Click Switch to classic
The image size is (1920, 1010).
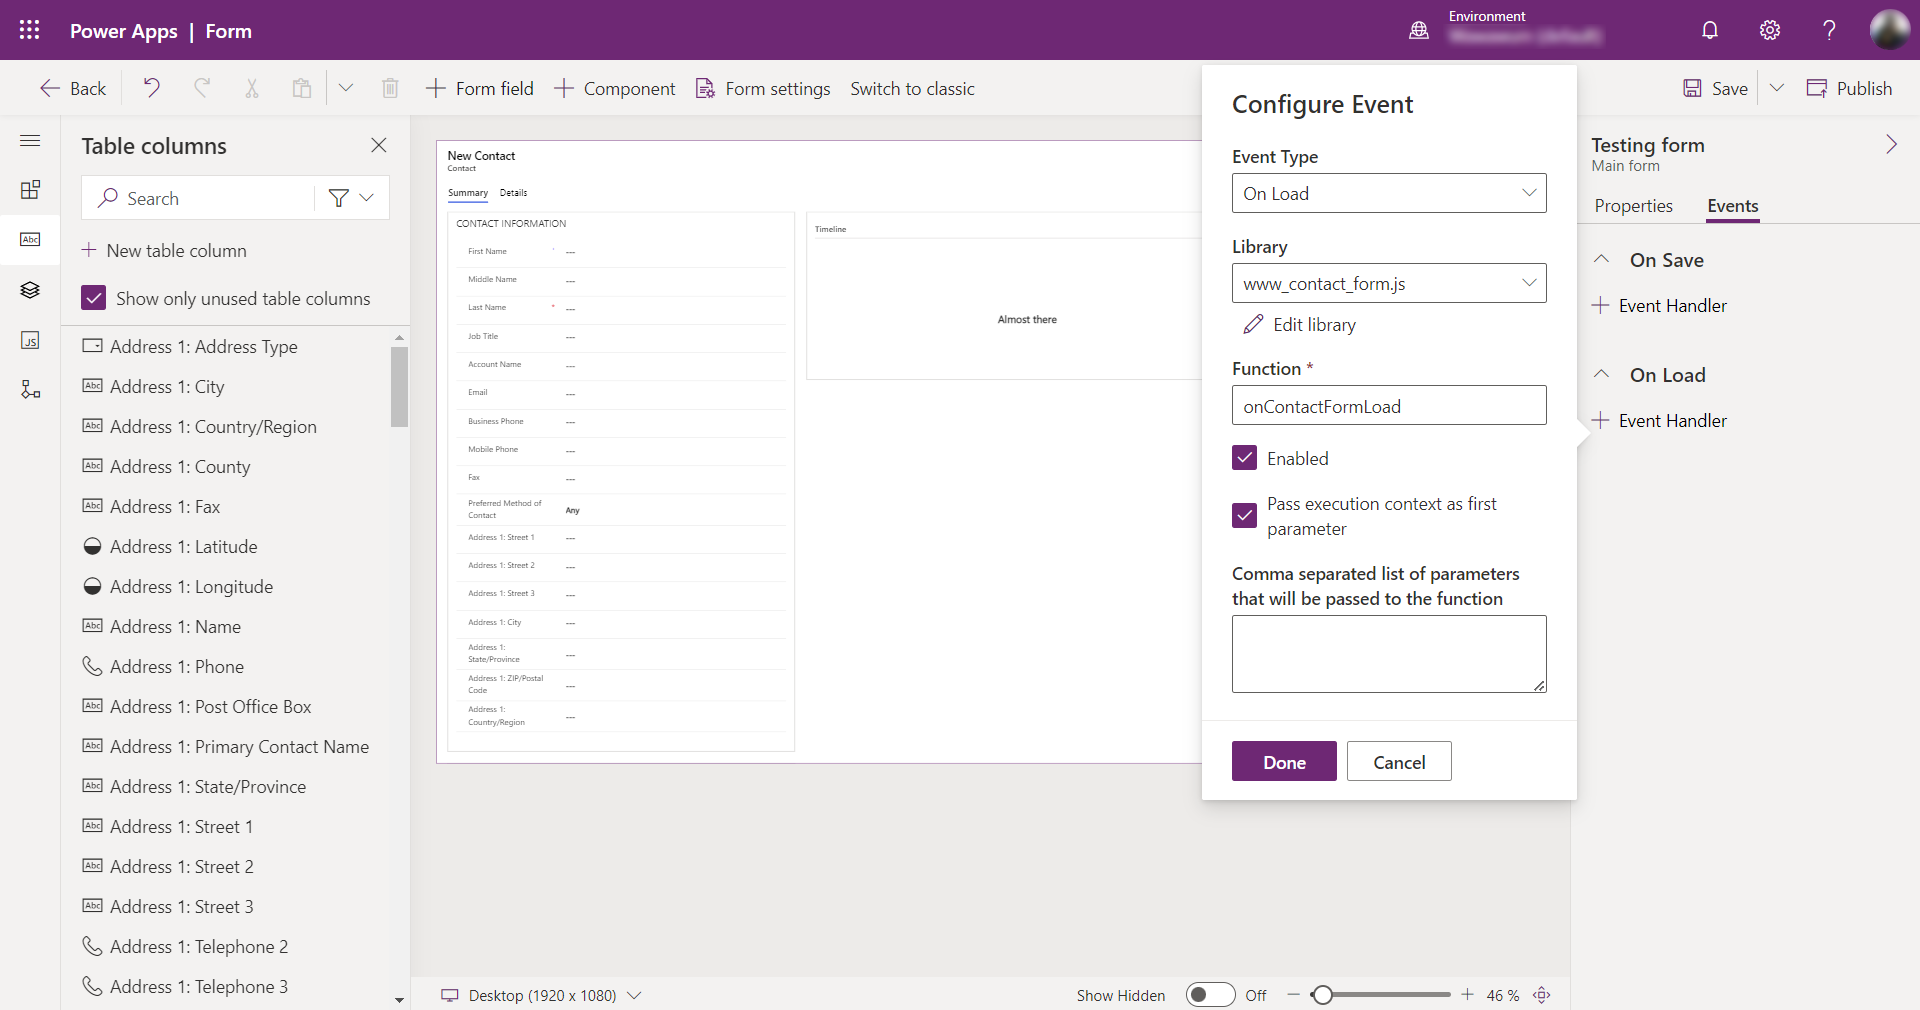(x=912, y=88)
